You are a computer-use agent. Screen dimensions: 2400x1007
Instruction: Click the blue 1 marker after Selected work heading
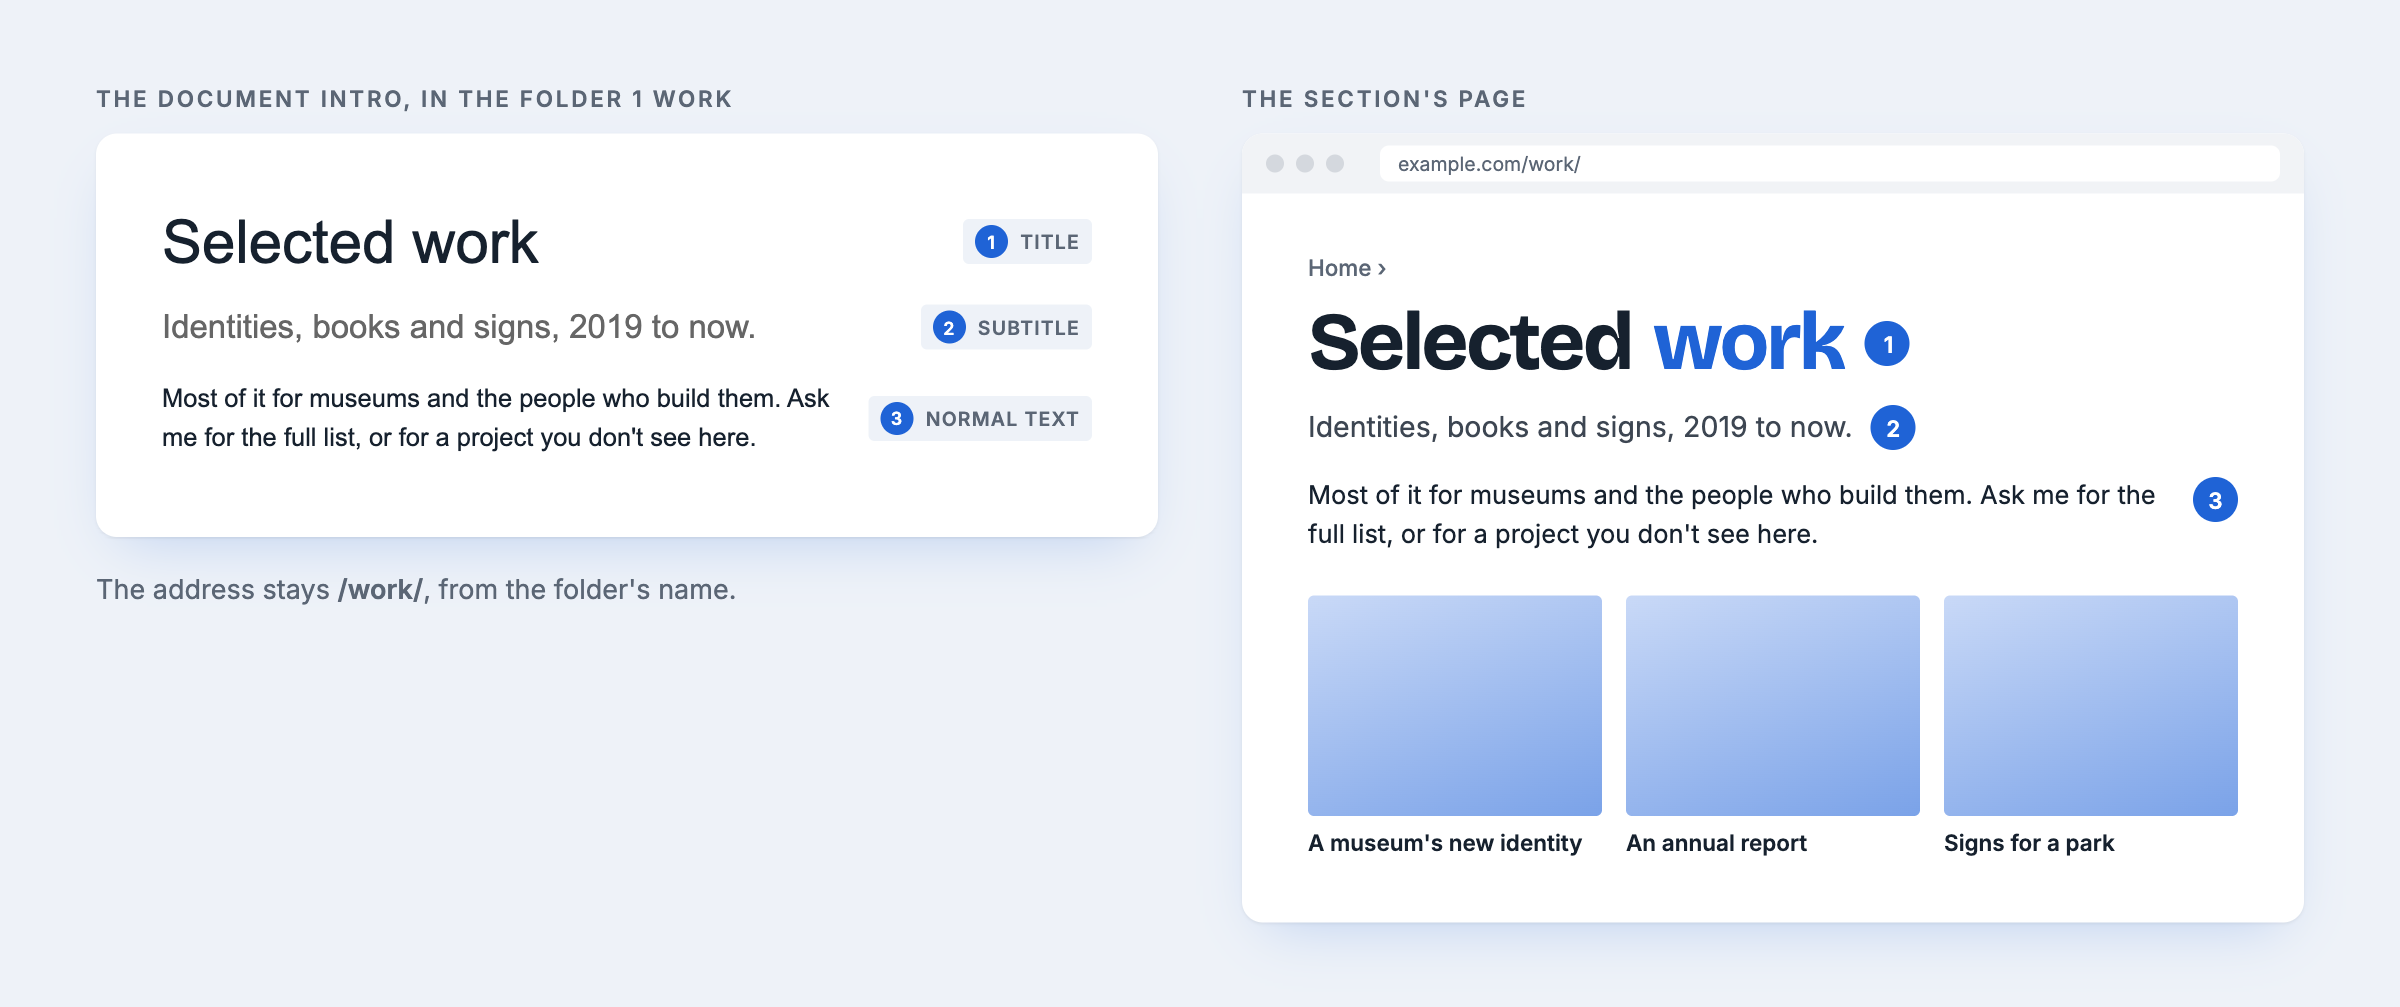coord(1887,344)
